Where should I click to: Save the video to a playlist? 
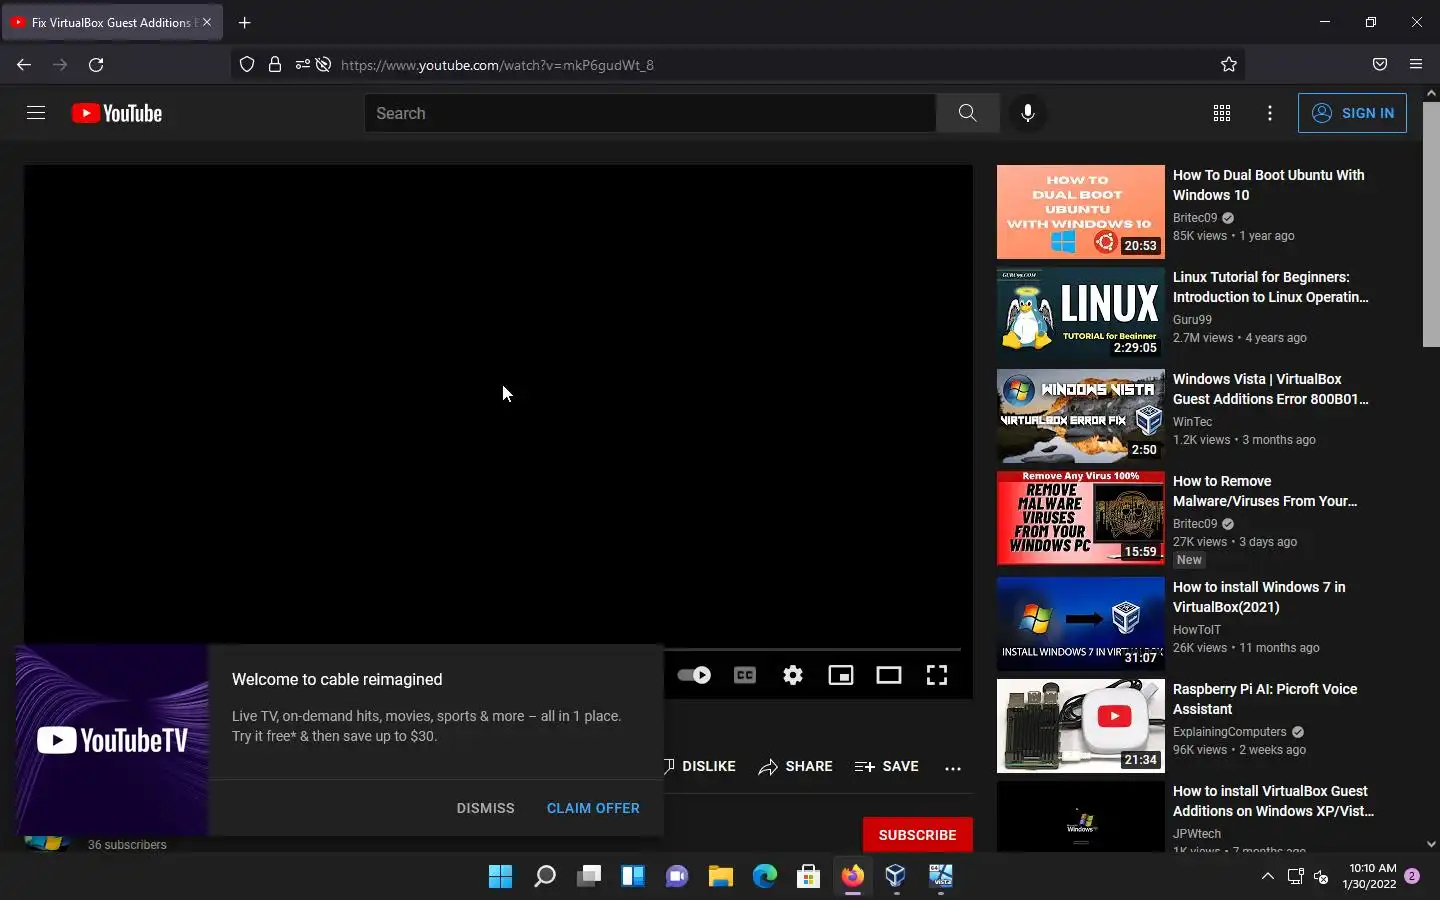[x=887, y=766]
